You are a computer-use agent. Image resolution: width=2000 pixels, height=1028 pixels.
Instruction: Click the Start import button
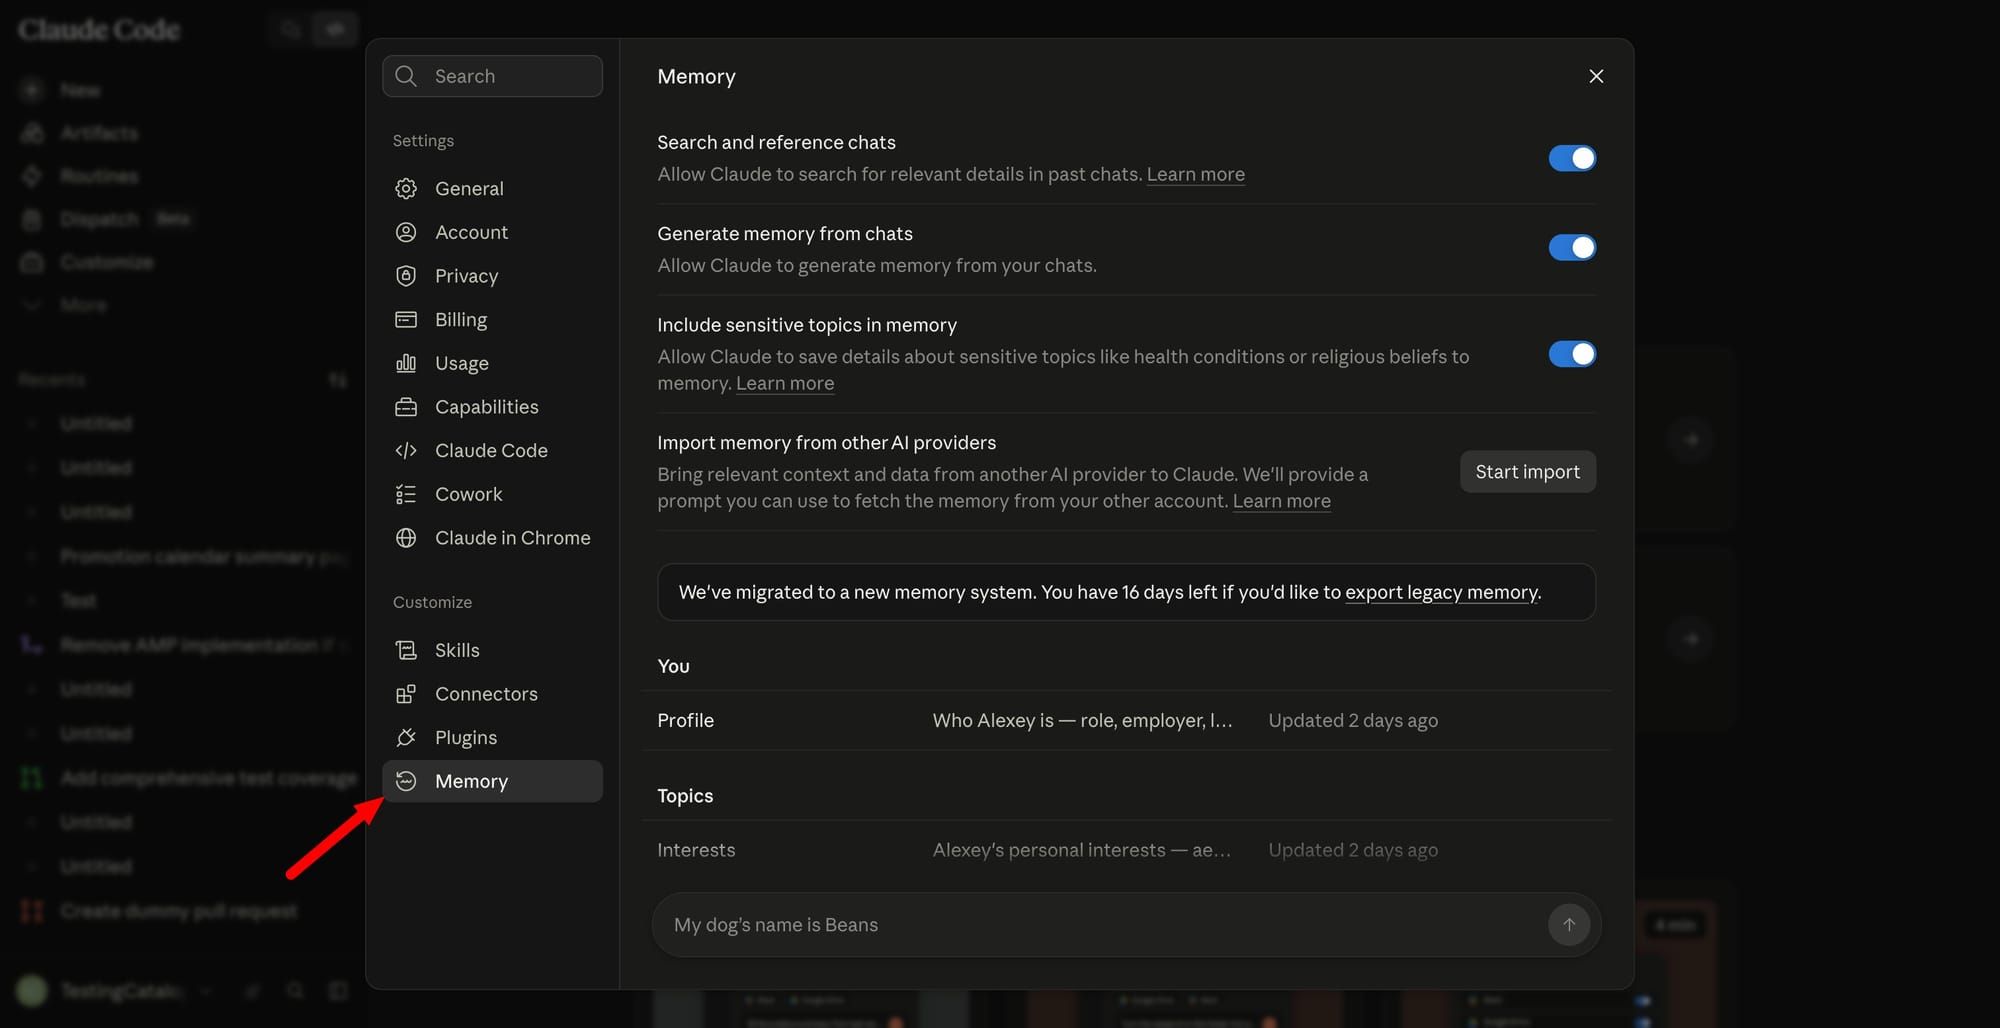click(x=1527, y=472)
